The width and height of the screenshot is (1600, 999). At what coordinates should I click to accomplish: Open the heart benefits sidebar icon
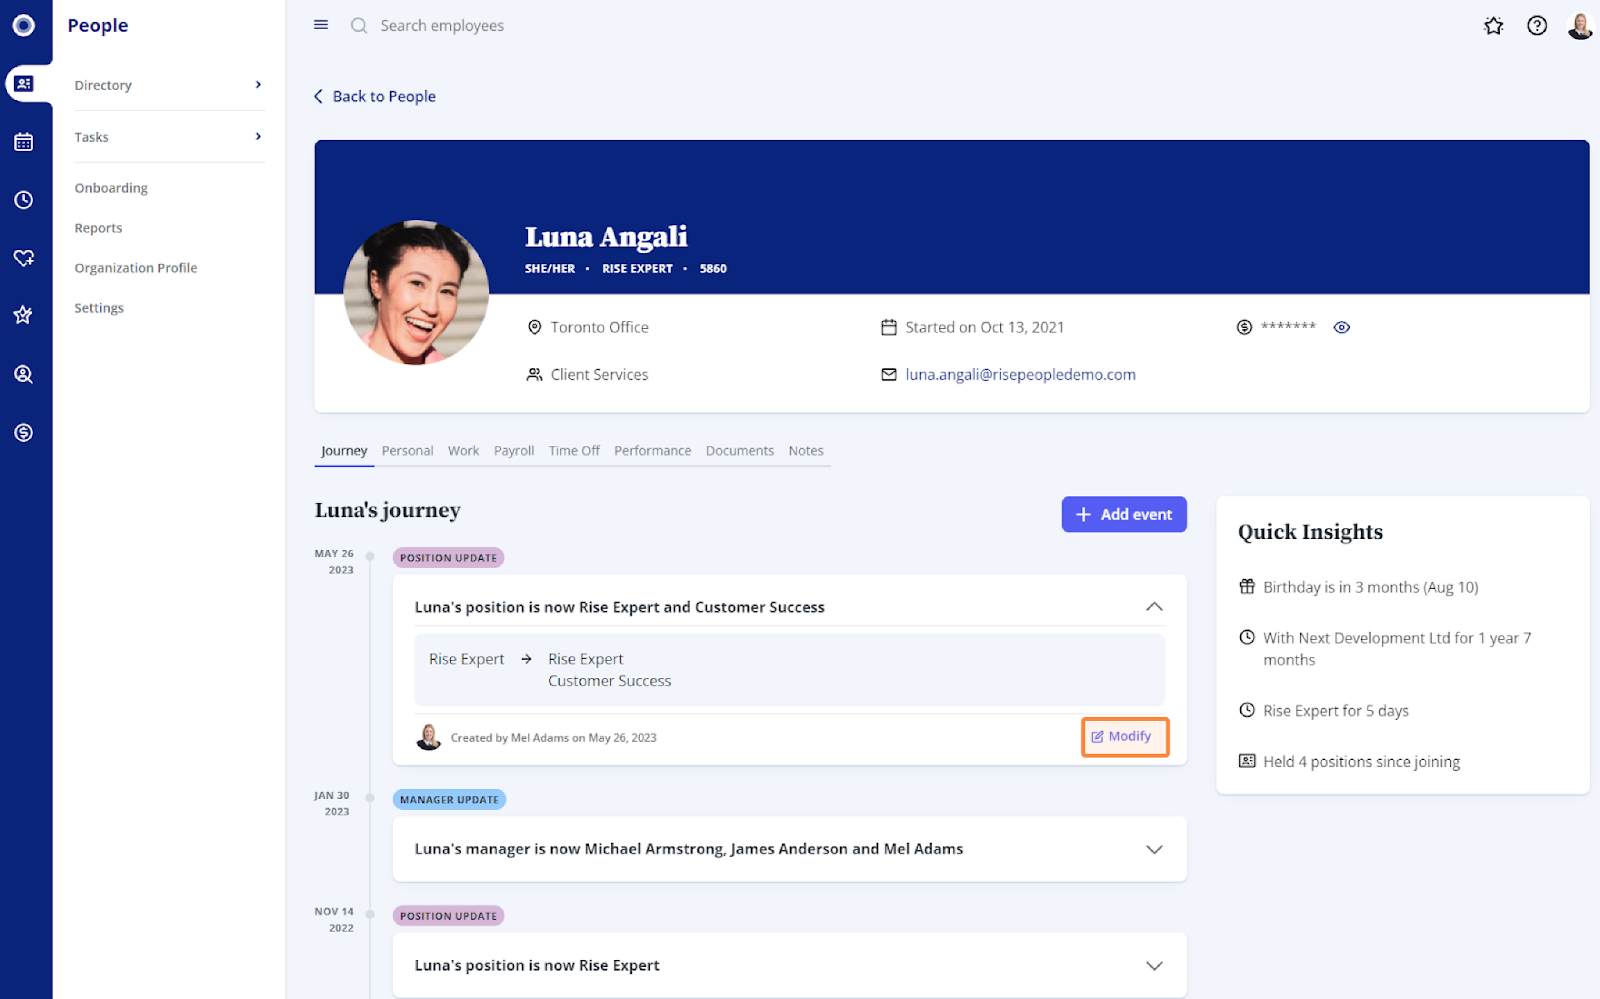click(24, 258)
